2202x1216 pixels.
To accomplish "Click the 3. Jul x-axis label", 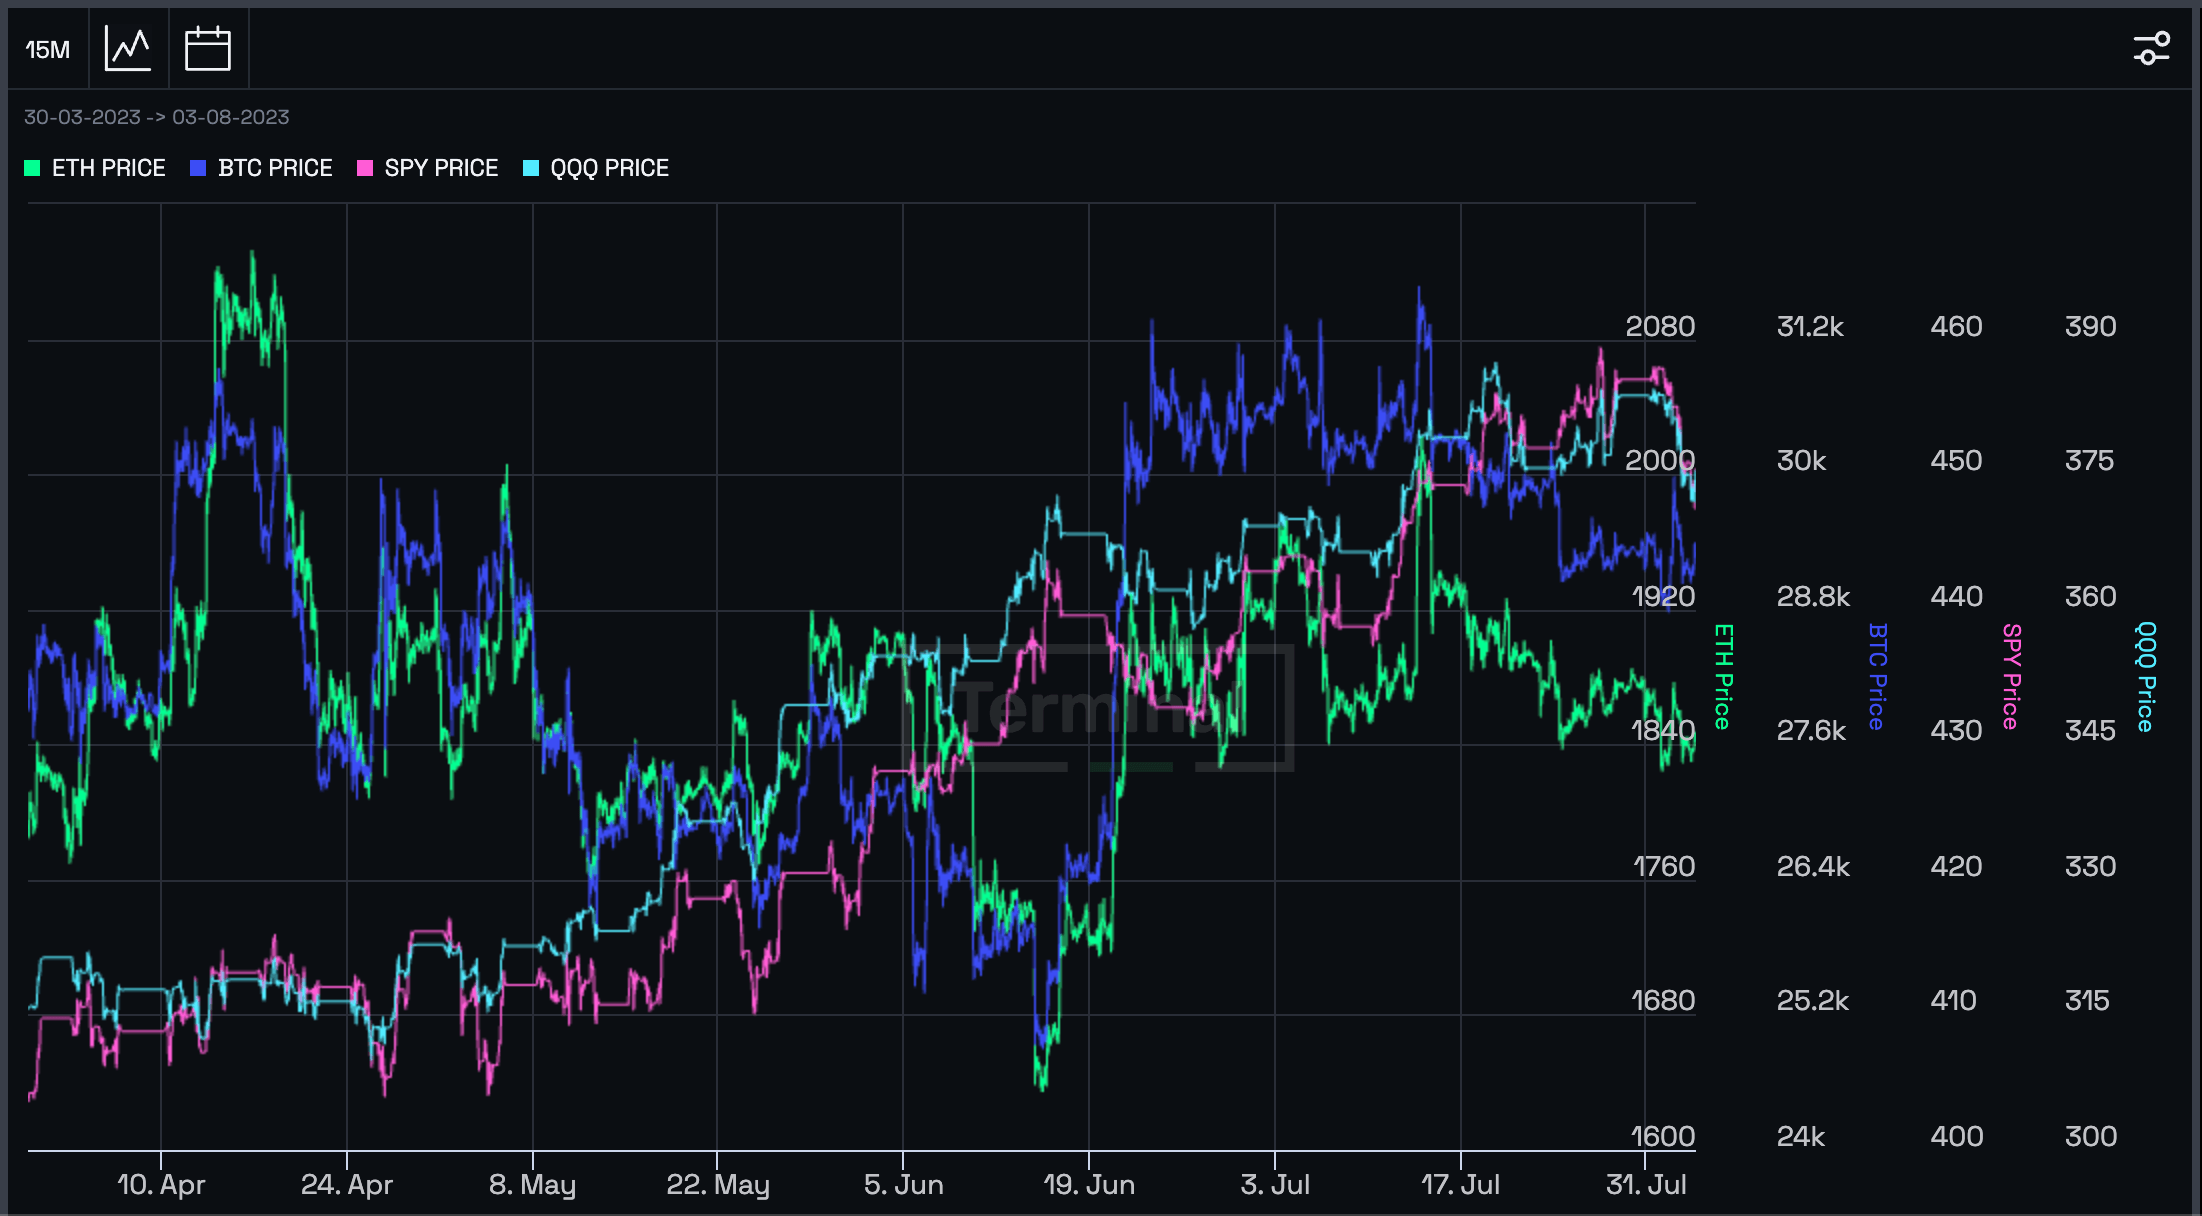I will click(1275, 1185).
